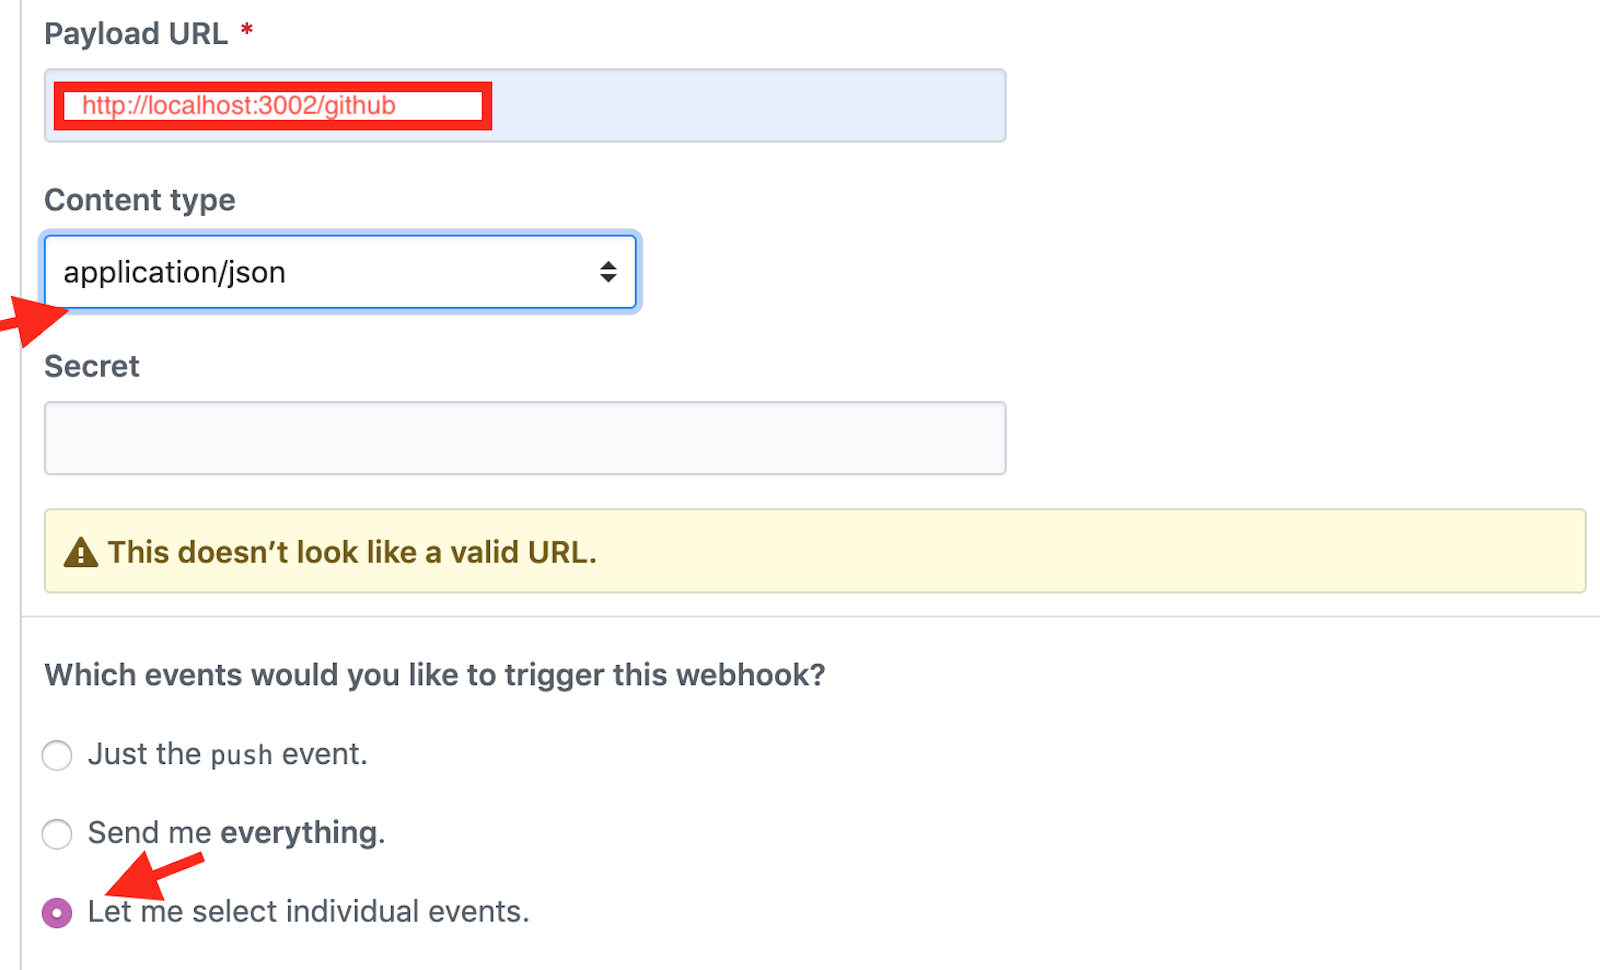This screenshot has height=970, width=1600.
Task: Click the up-down chevron on the Content type selector
Action: [x=610, y=272]
